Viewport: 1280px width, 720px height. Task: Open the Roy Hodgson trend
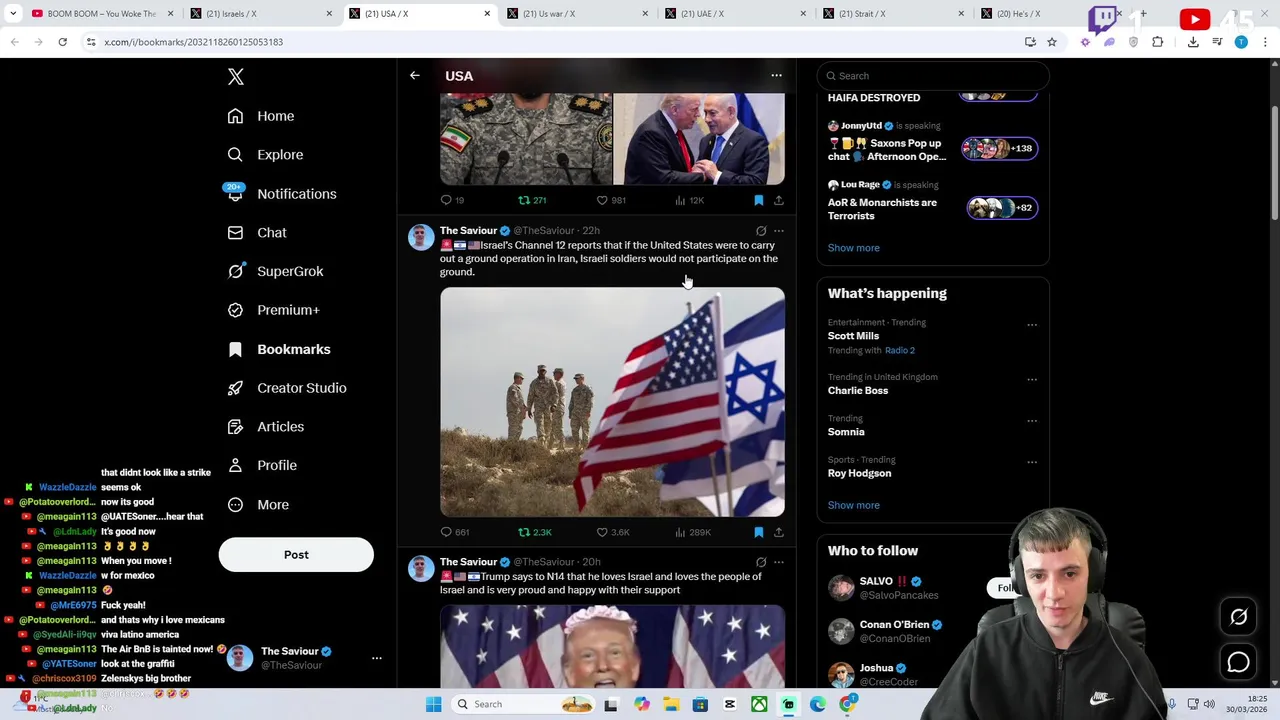click(859, 473)
